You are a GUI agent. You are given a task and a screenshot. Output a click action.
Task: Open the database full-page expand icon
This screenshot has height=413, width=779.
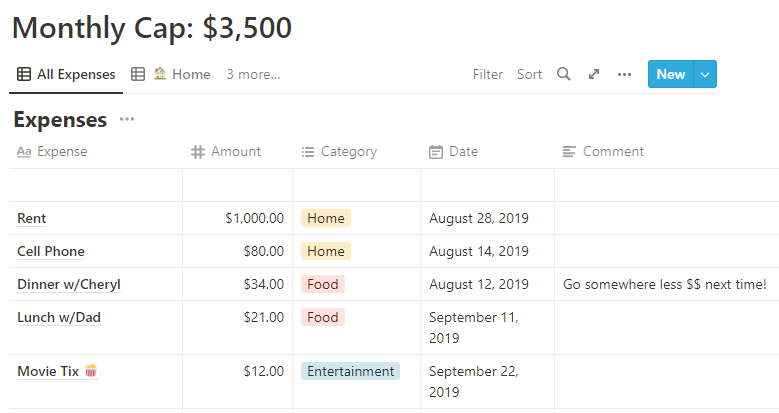coord(594,74)
